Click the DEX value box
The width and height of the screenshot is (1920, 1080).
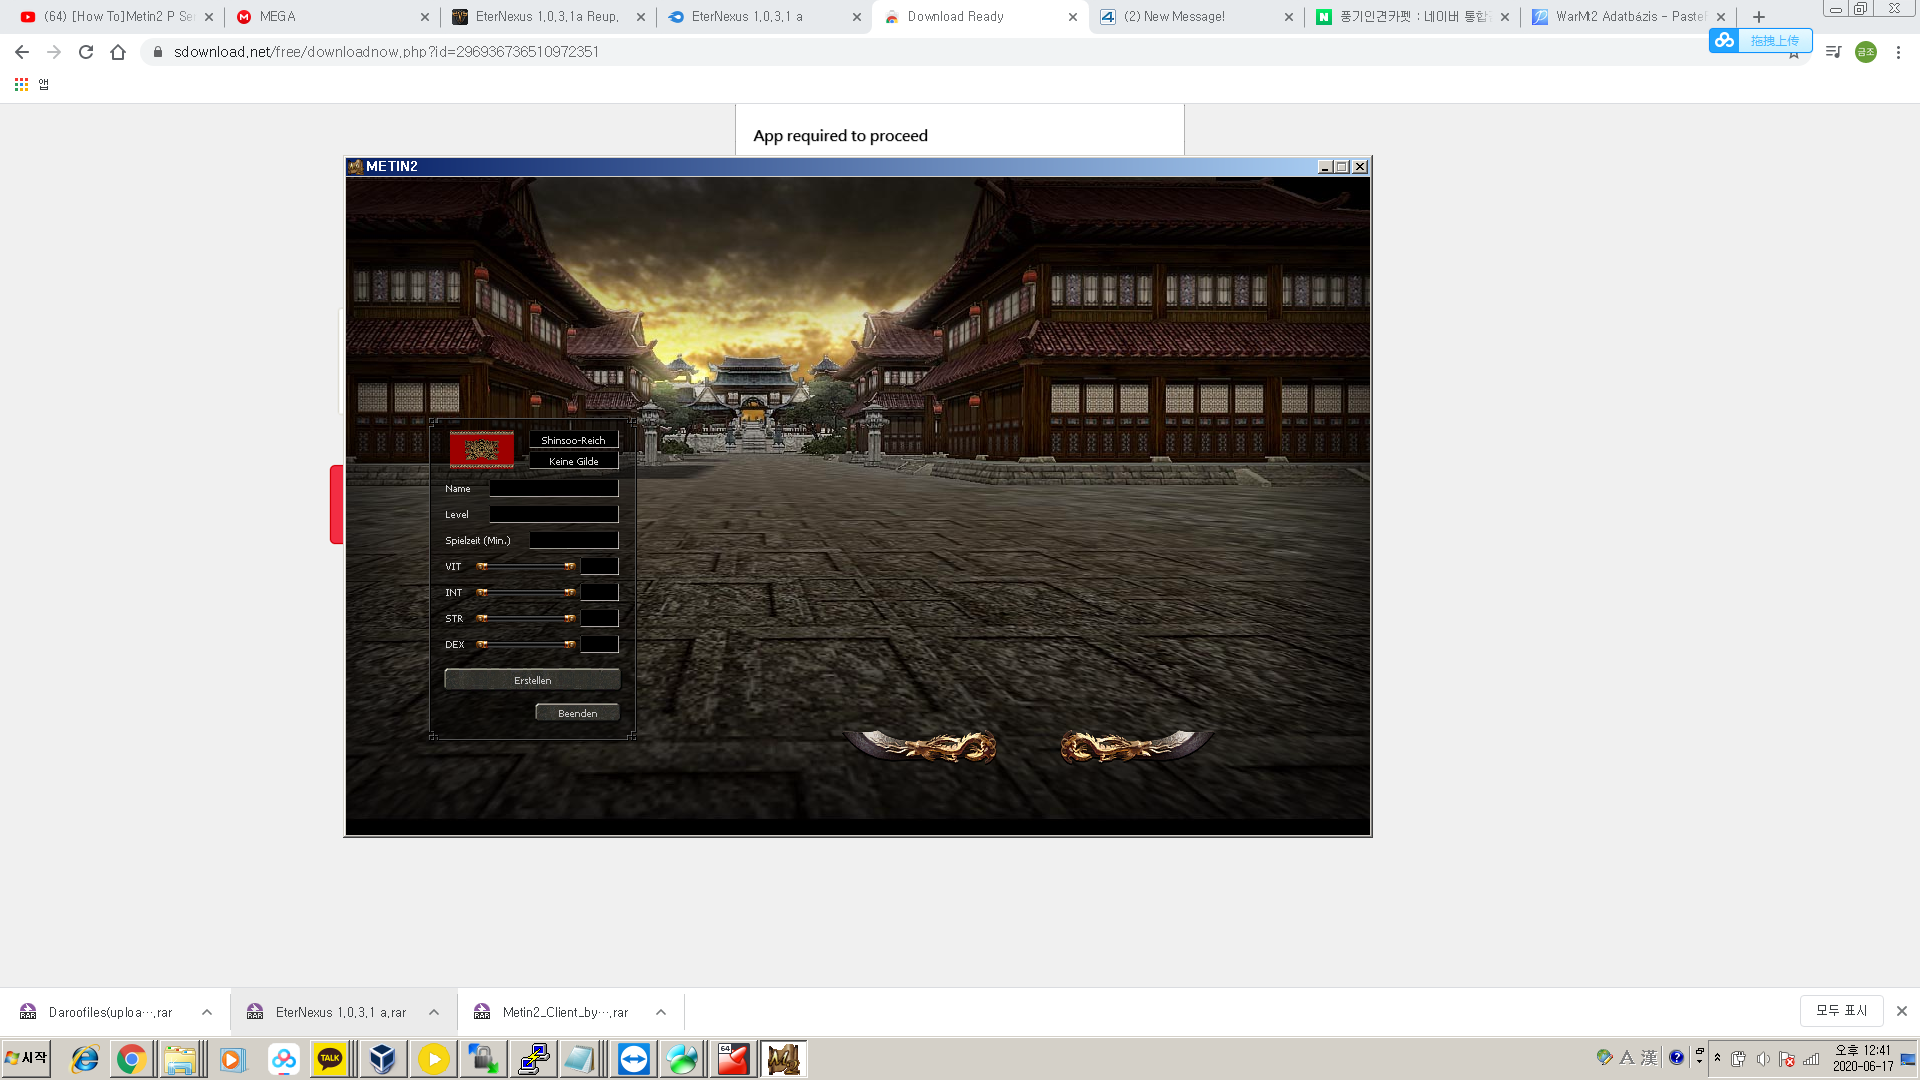click(600, 645)
